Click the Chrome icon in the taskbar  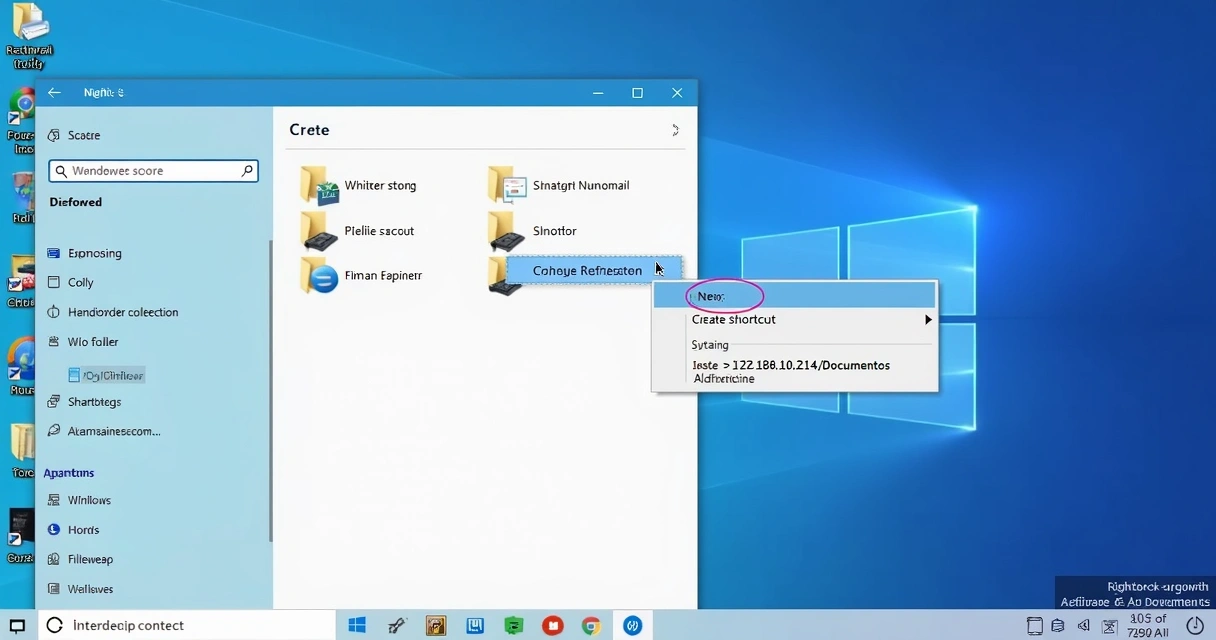591,626
